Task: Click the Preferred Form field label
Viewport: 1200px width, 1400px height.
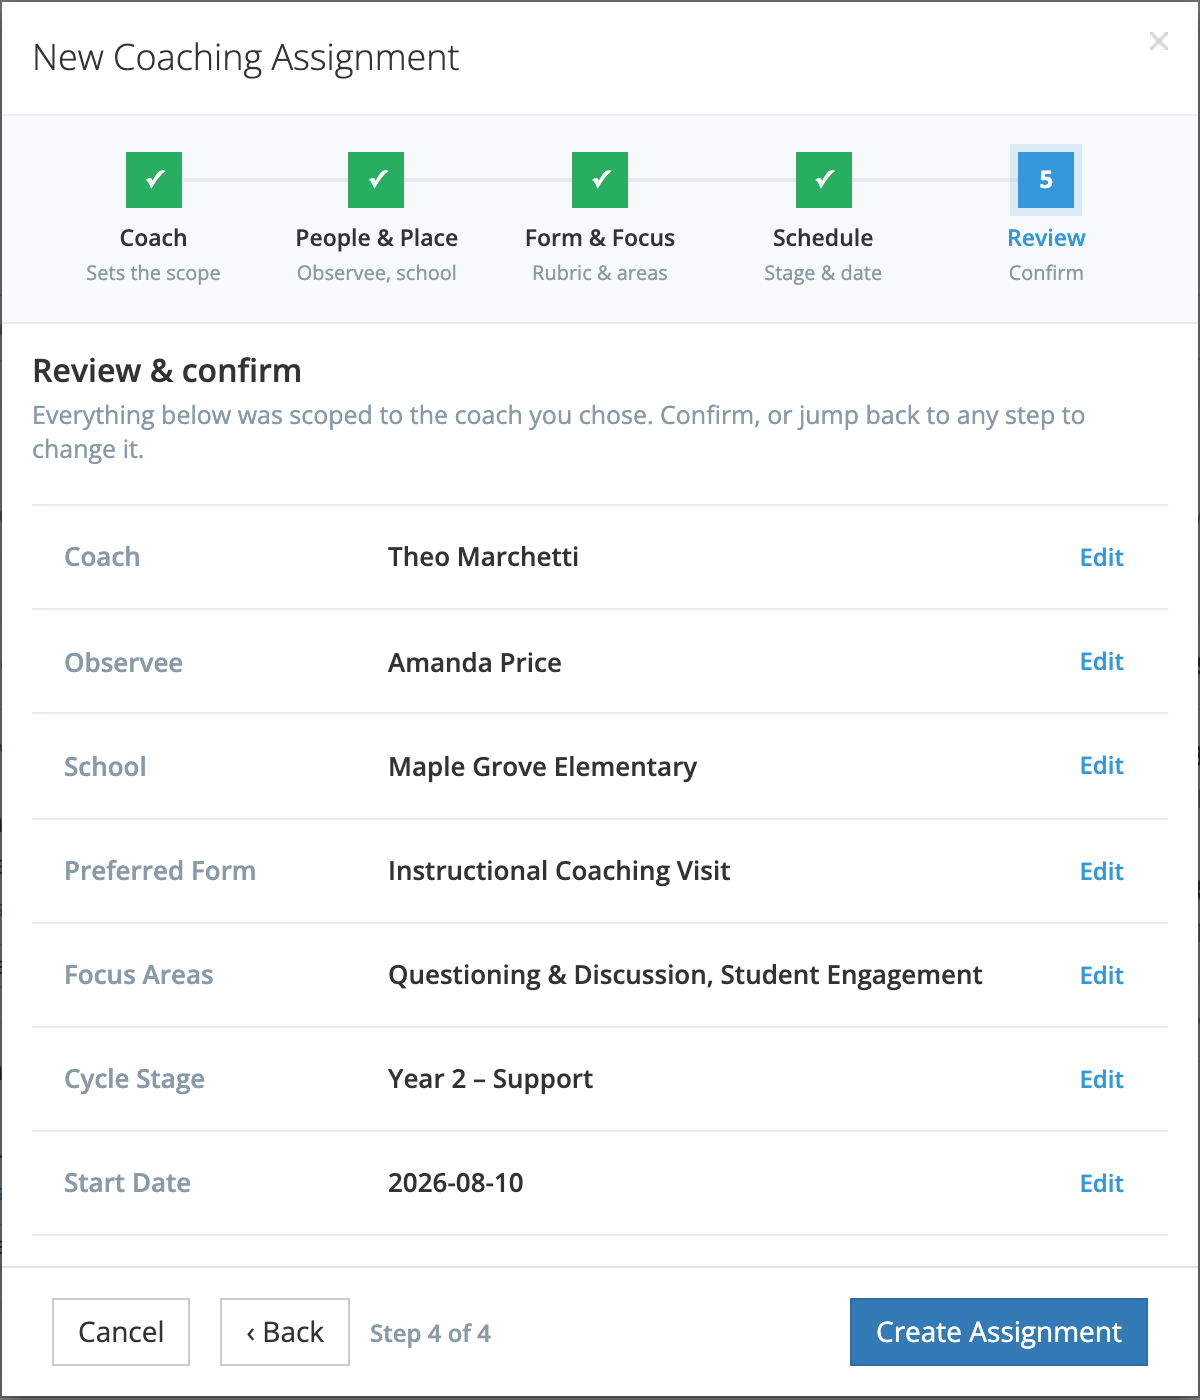Action: [160, 871]
